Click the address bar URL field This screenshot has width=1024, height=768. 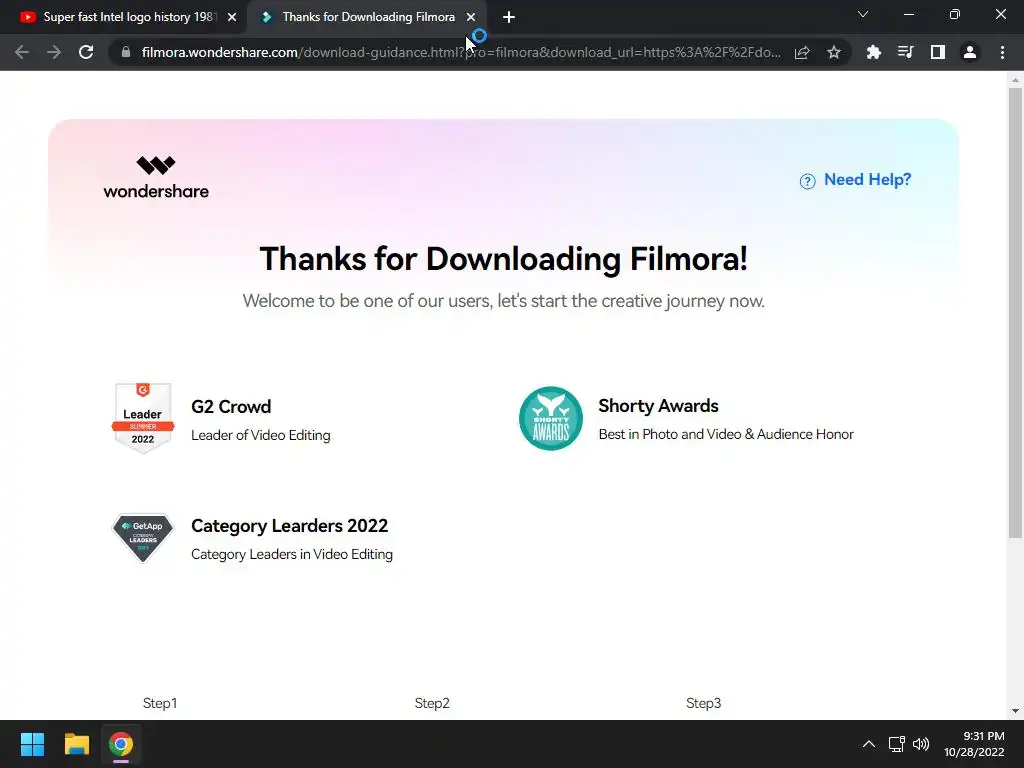pos(460,52)
